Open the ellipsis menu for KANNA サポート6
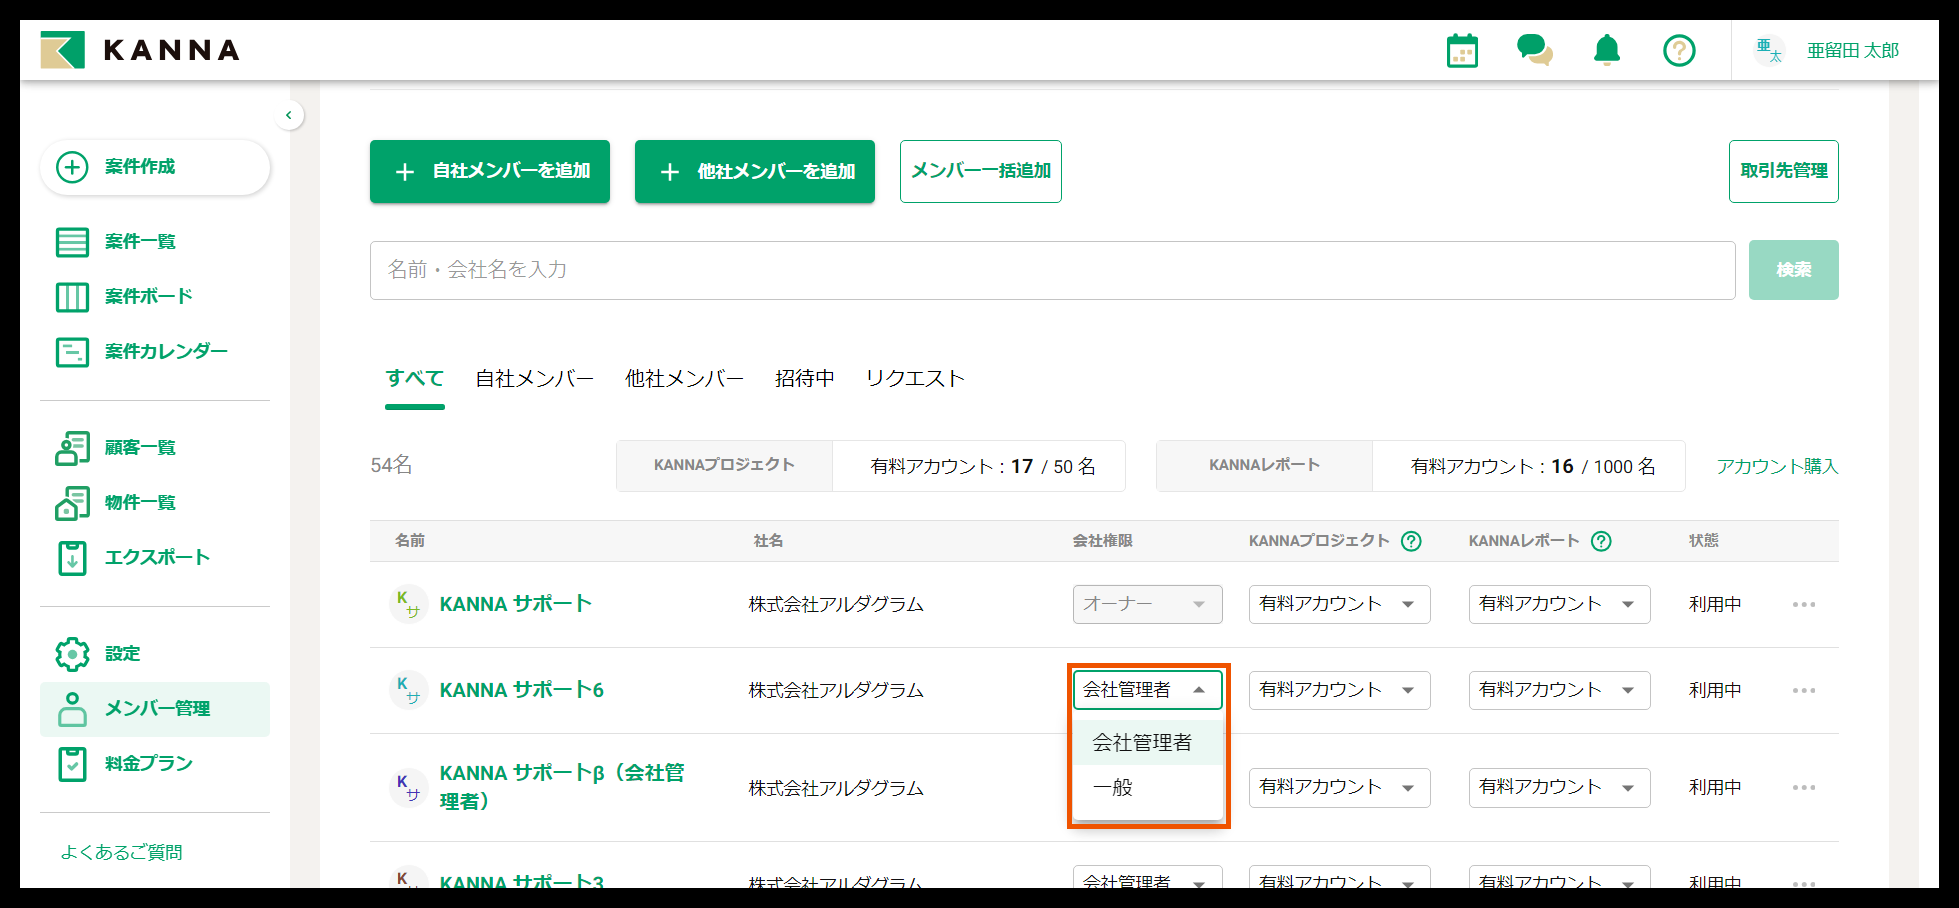 (x=1804, y=690)
